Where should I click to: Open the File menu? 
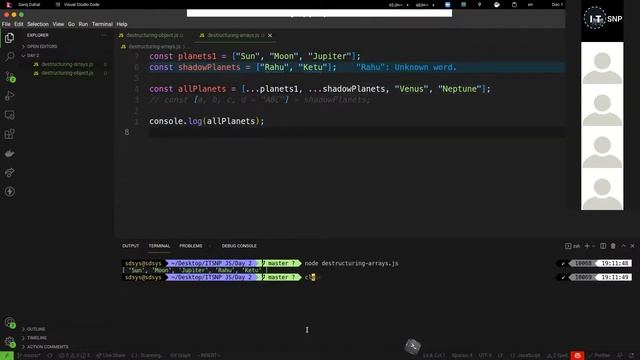tap(6, 24)
